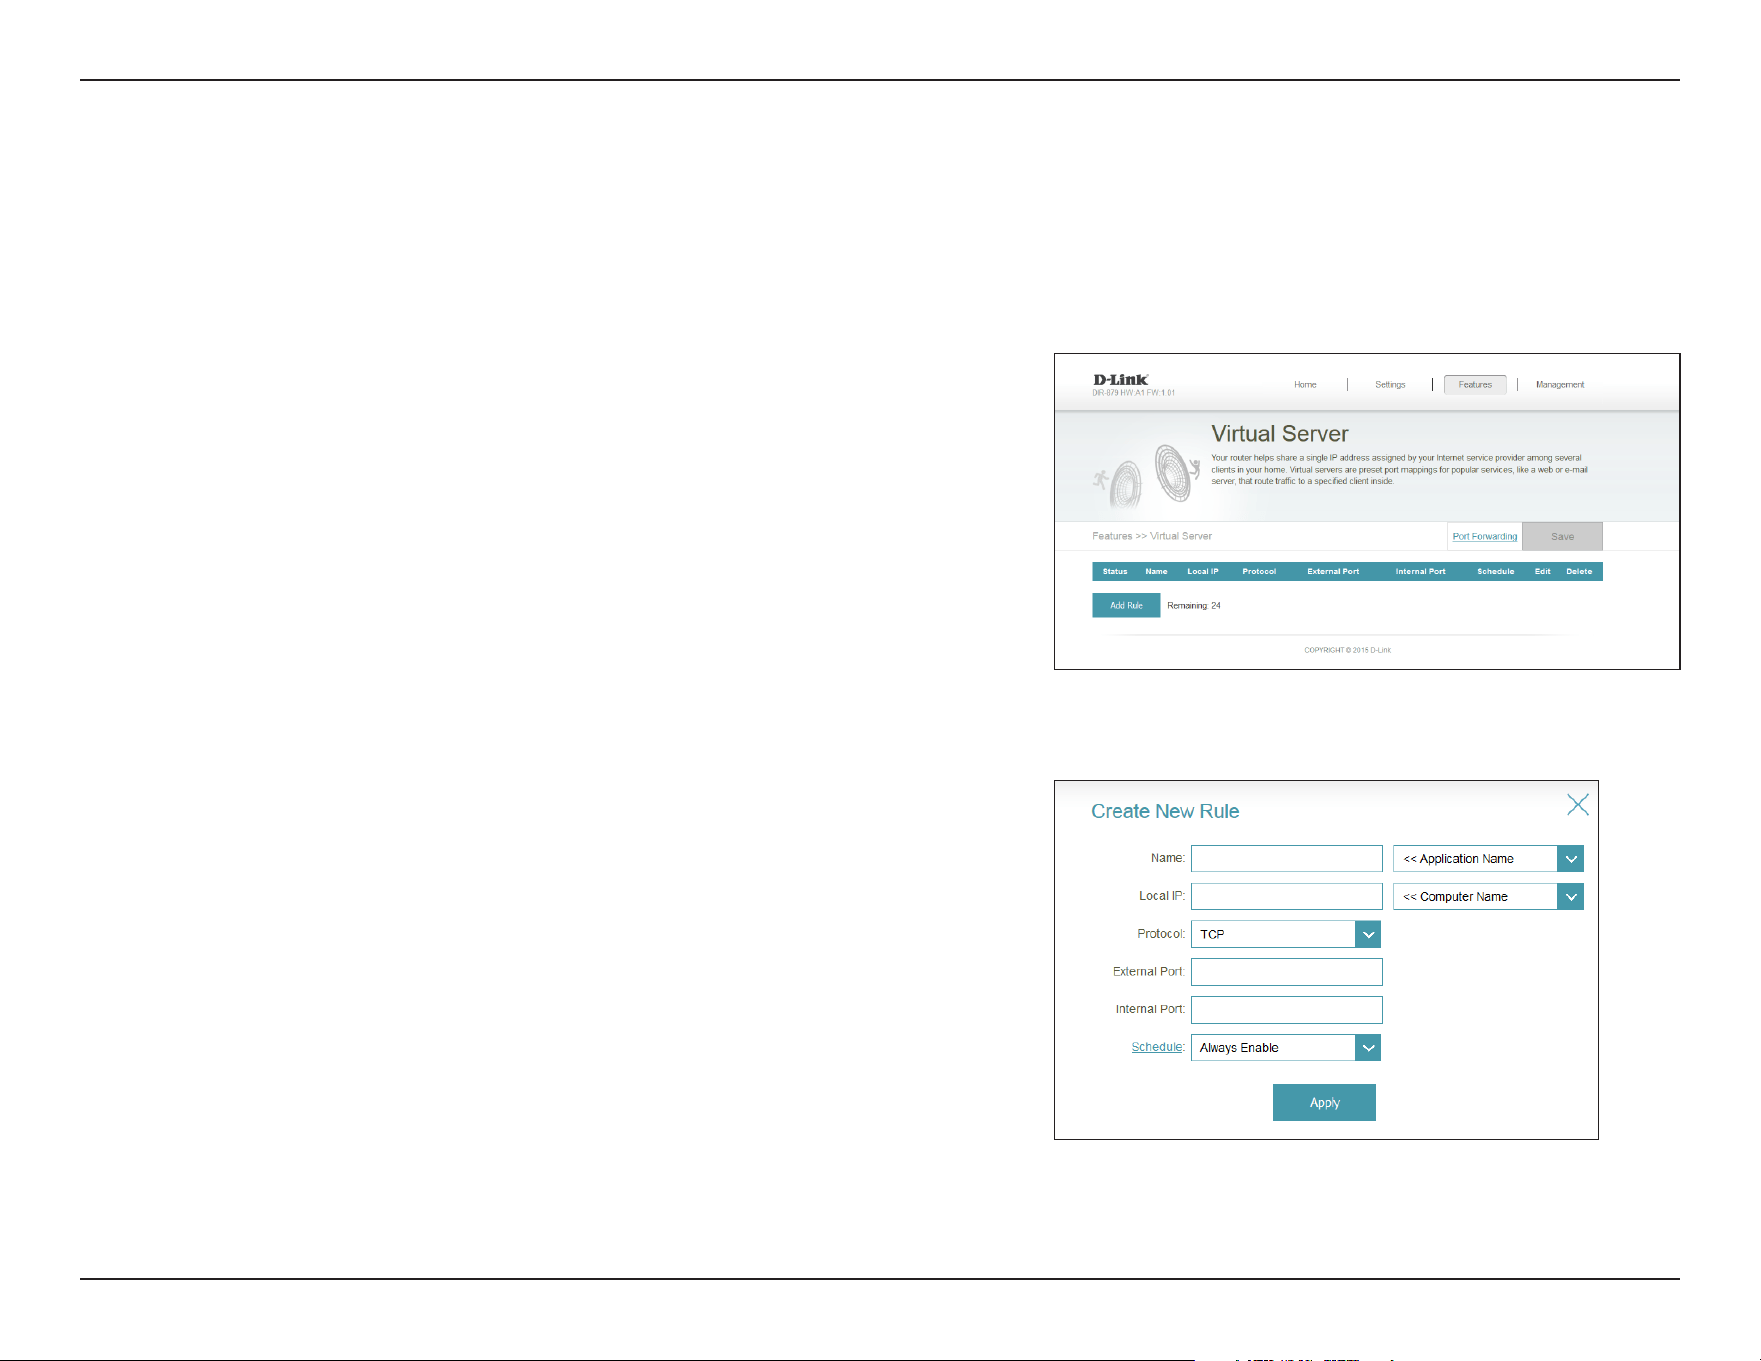This screenshot has height=1361, width=1761.
Task: Click the Local IP column header
Action: (1203, 572)
